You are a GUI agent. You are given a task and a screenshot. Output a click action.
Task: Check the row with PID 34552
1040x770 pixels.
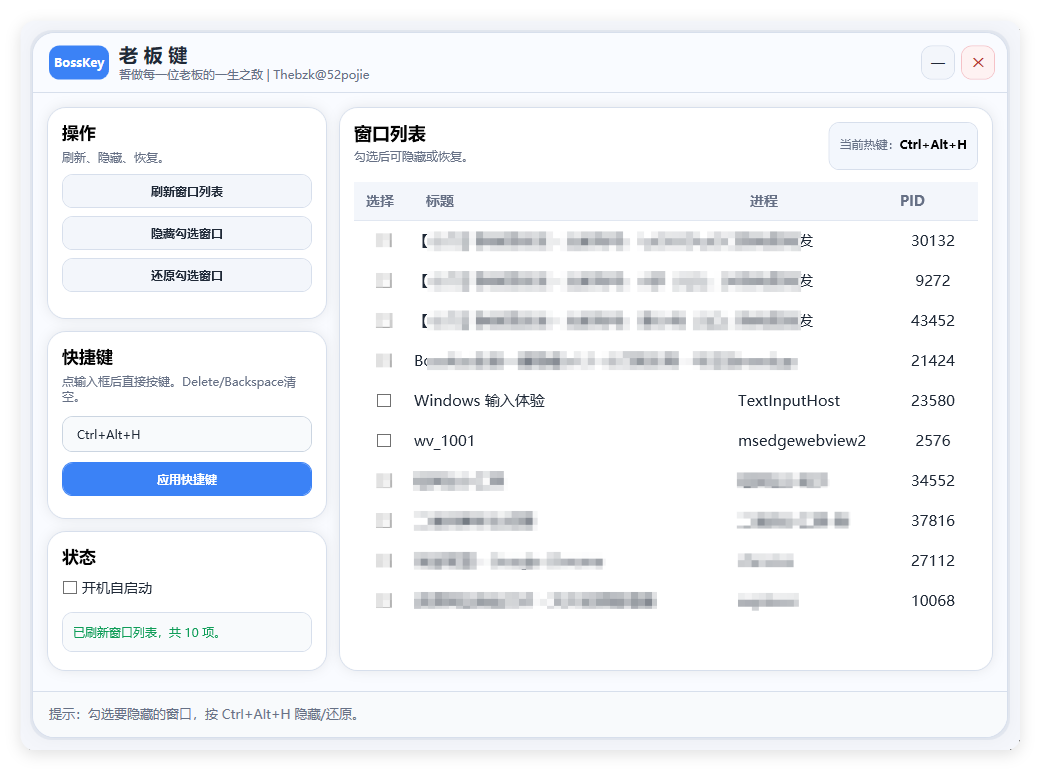(x=384, y=480)
